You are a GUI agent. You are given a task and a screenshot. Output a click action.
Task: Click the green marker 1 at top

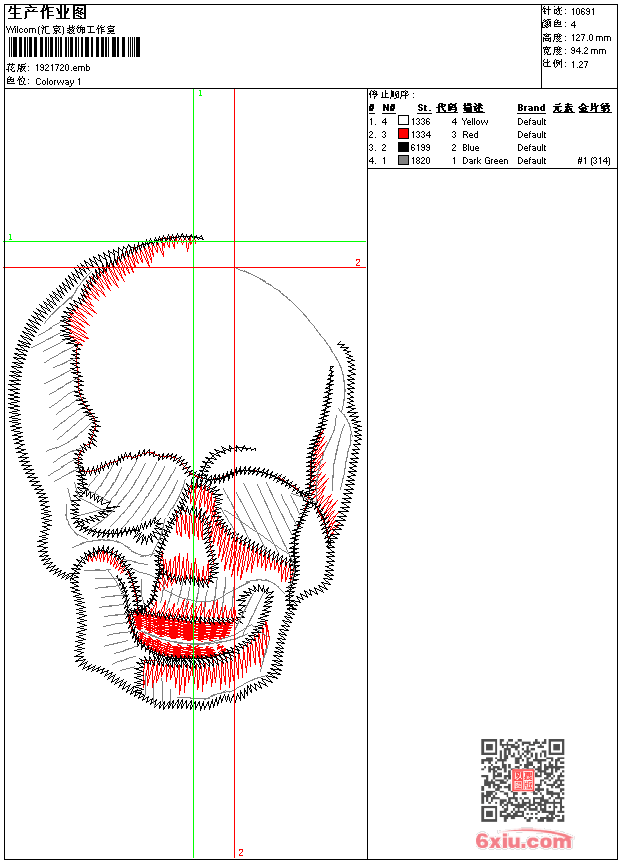(x=200, y=93)
